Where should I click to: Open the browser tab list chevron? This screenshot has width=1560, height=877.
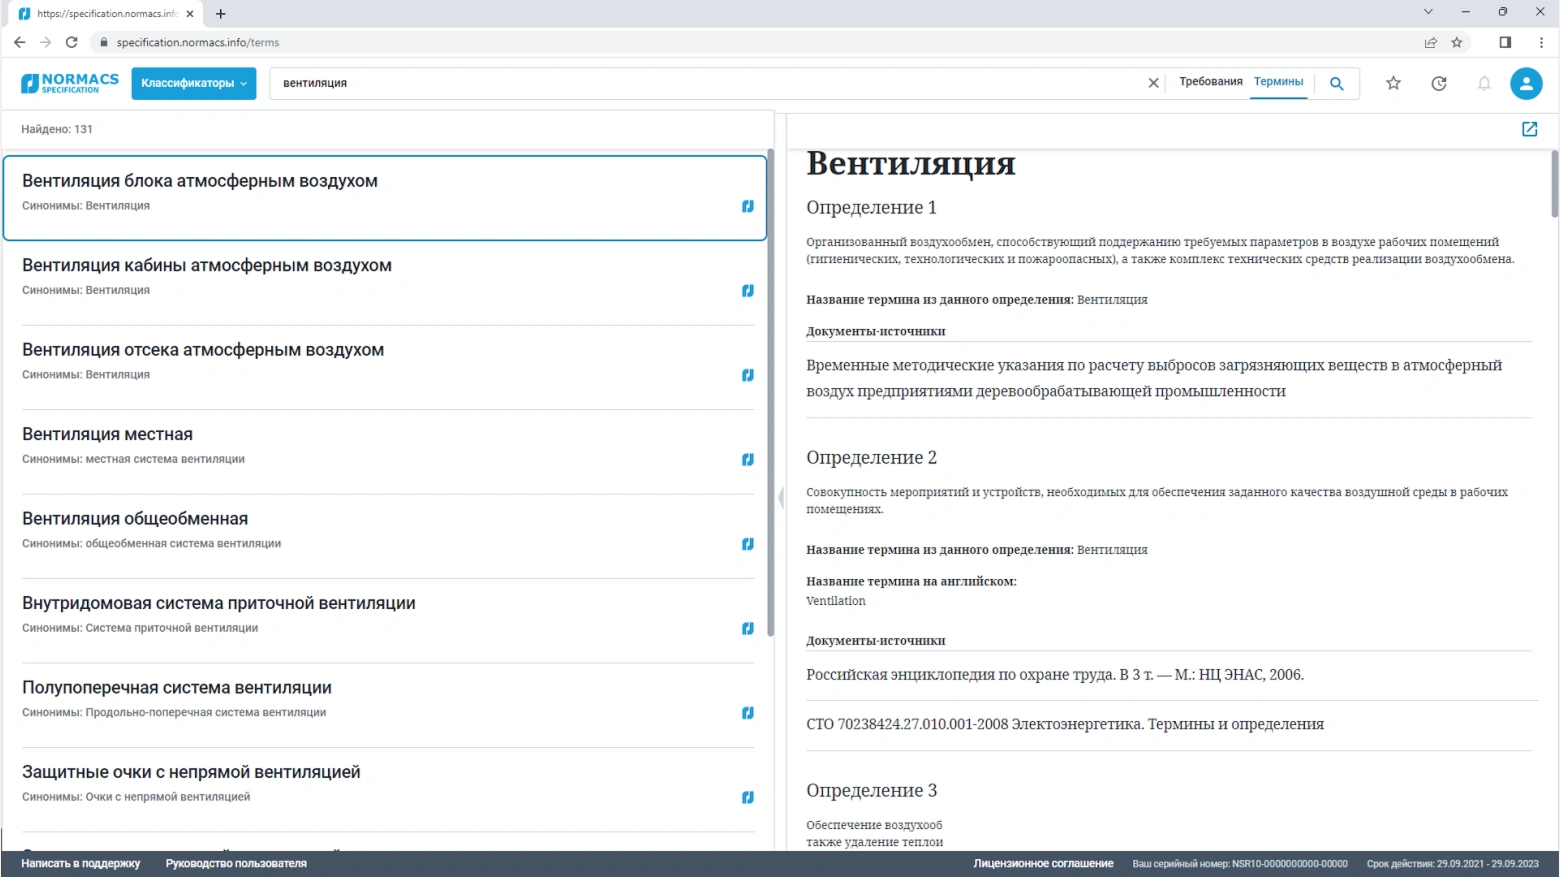1428,12
